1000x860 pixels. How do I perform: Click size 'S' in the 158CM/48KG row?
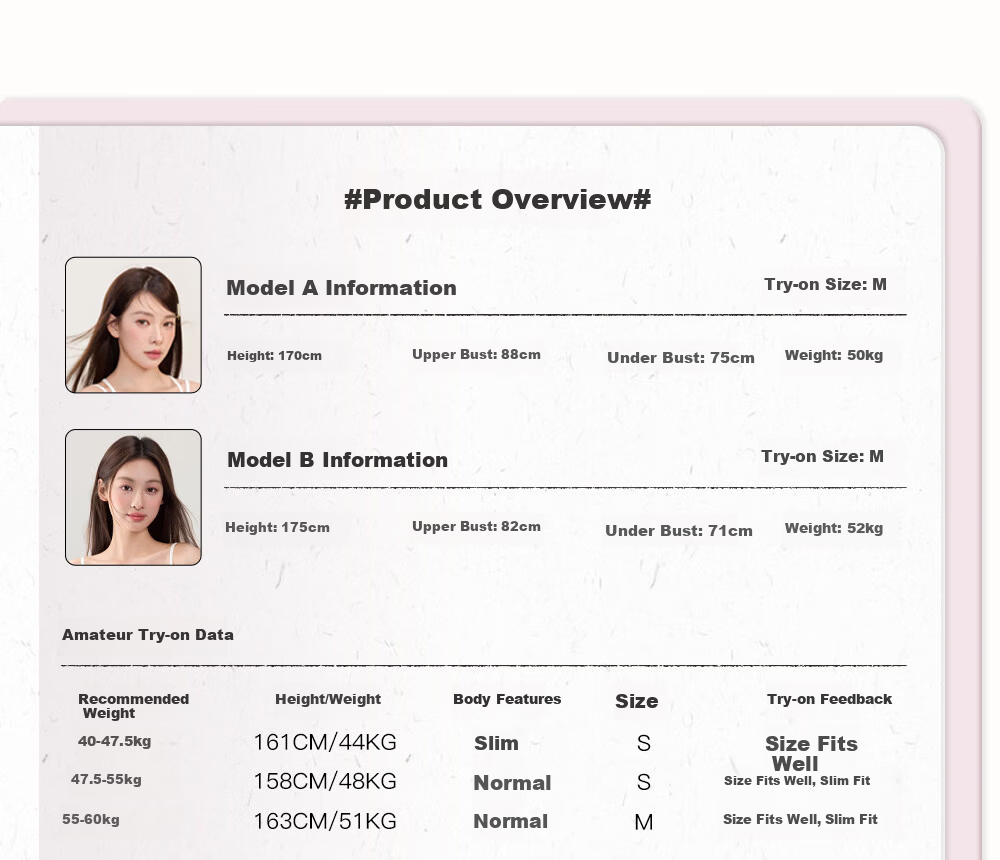tap(643, 782)
